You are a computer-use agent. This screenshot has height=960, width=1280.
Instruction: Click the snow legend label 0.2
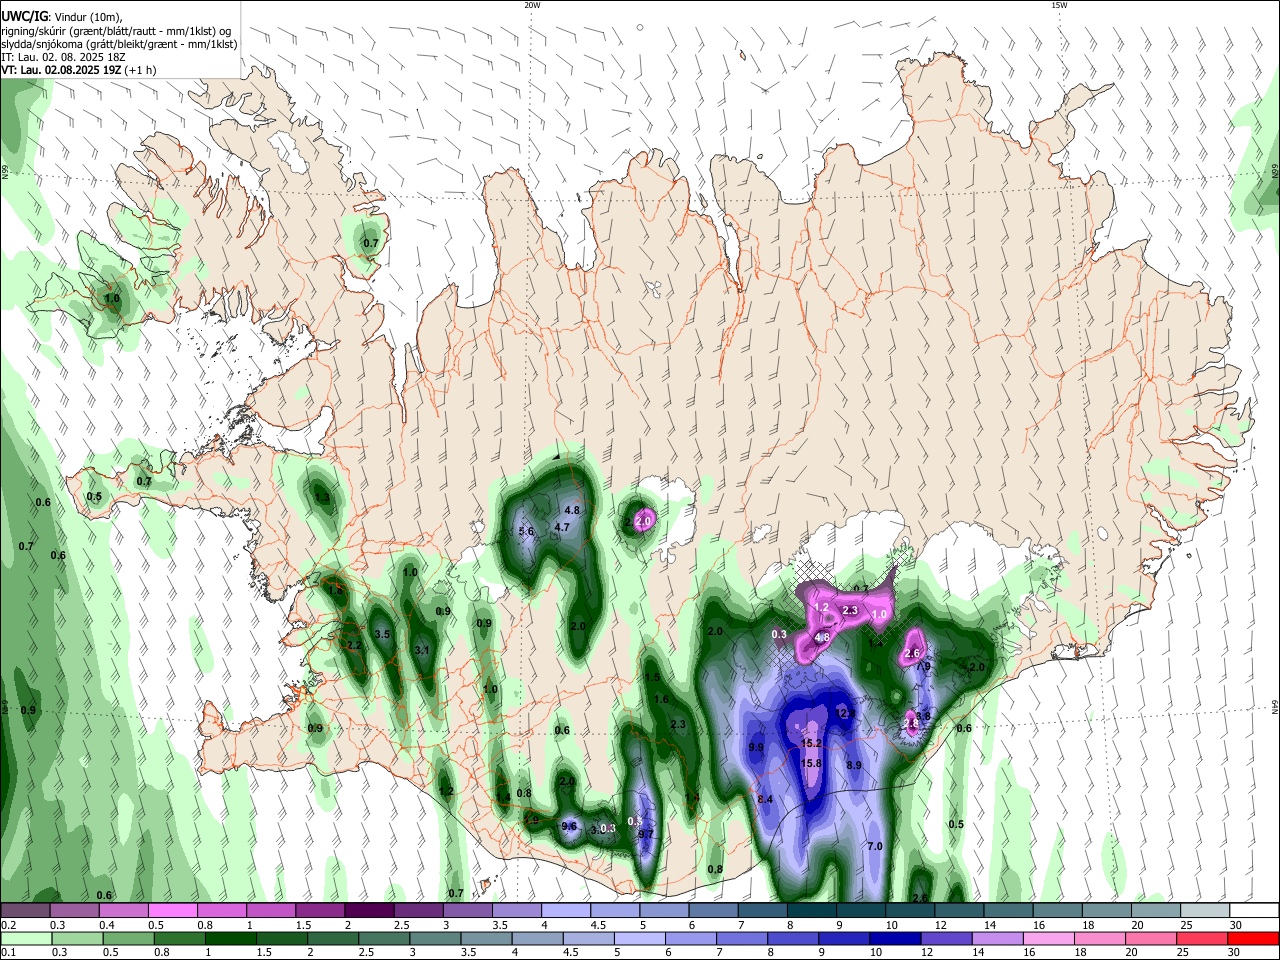click(x=7, y=924)
